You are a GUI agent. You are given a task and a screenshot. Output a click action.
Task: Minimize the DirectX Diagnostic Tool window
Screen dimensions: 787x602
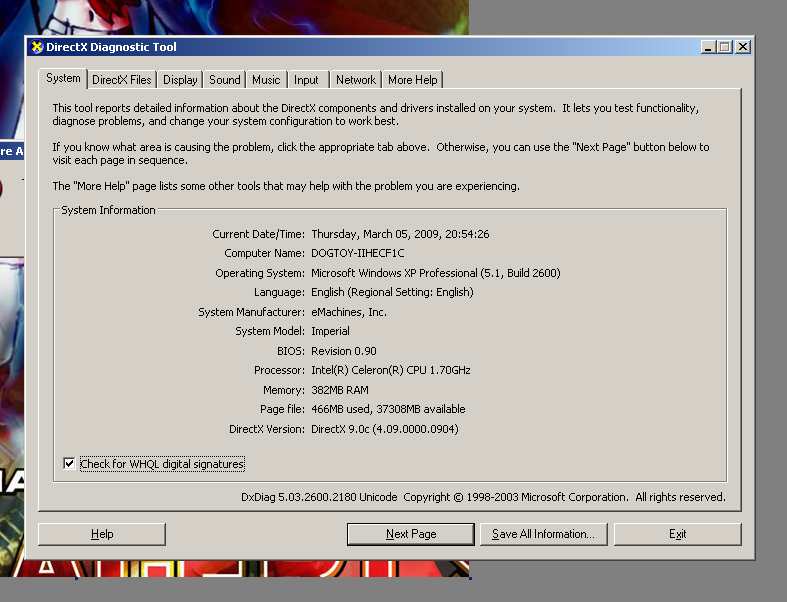(708, 47)
